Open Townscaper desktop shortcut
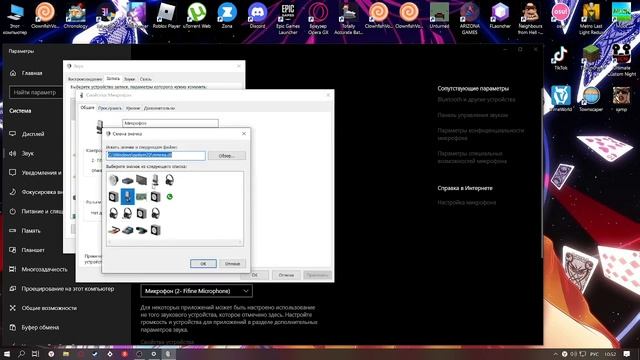 pyautogui.click(x=591, y=99)
